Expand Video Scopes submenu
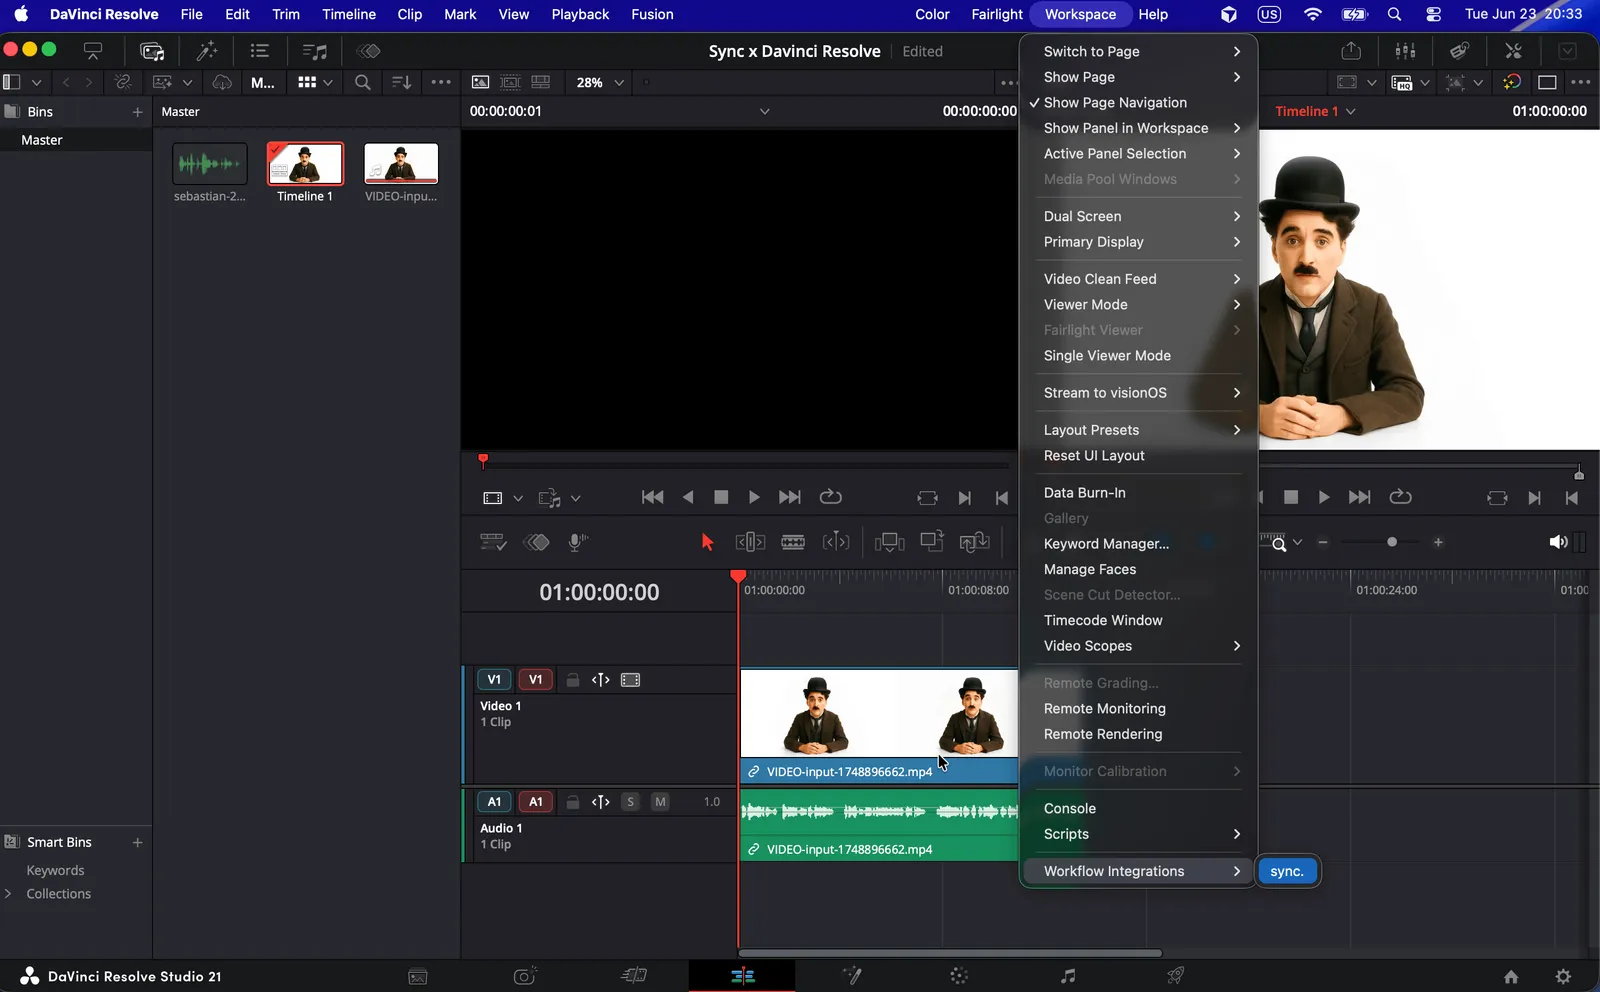This screenshot has width=1600, height=992. click(1139, 646)
